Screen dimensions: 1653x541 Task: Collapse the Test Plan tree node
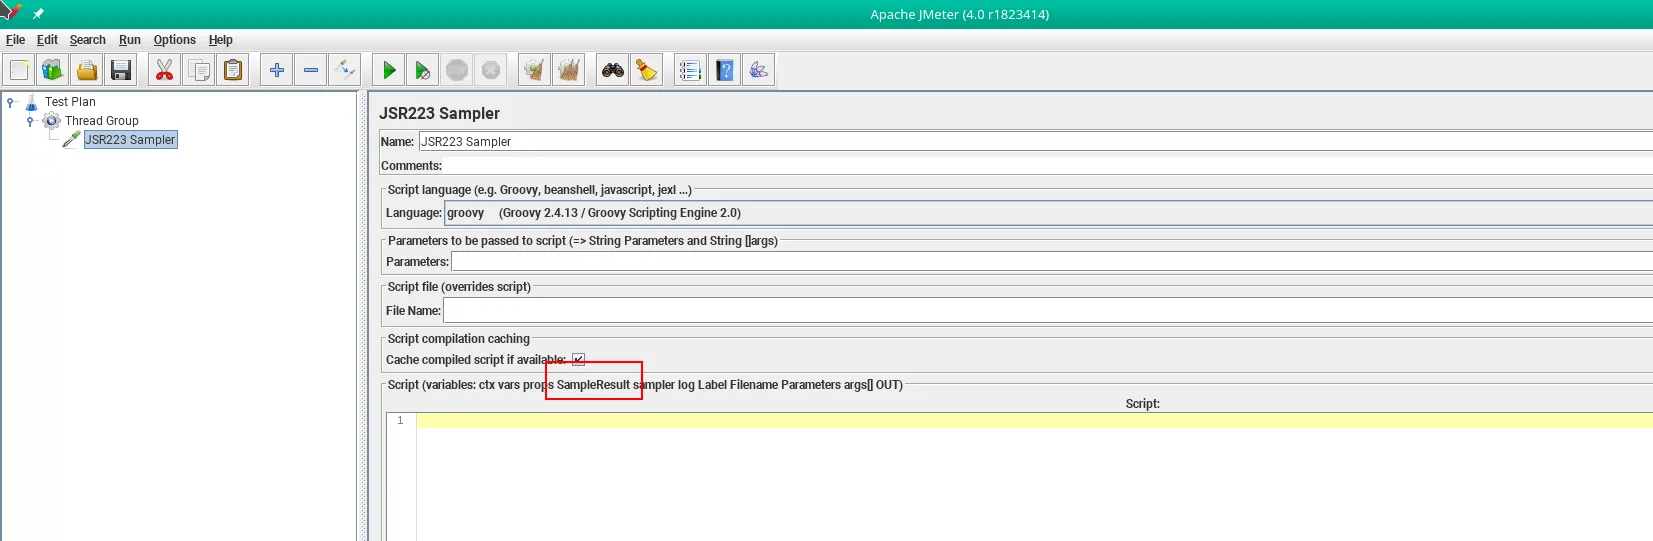tap(10, 102)
